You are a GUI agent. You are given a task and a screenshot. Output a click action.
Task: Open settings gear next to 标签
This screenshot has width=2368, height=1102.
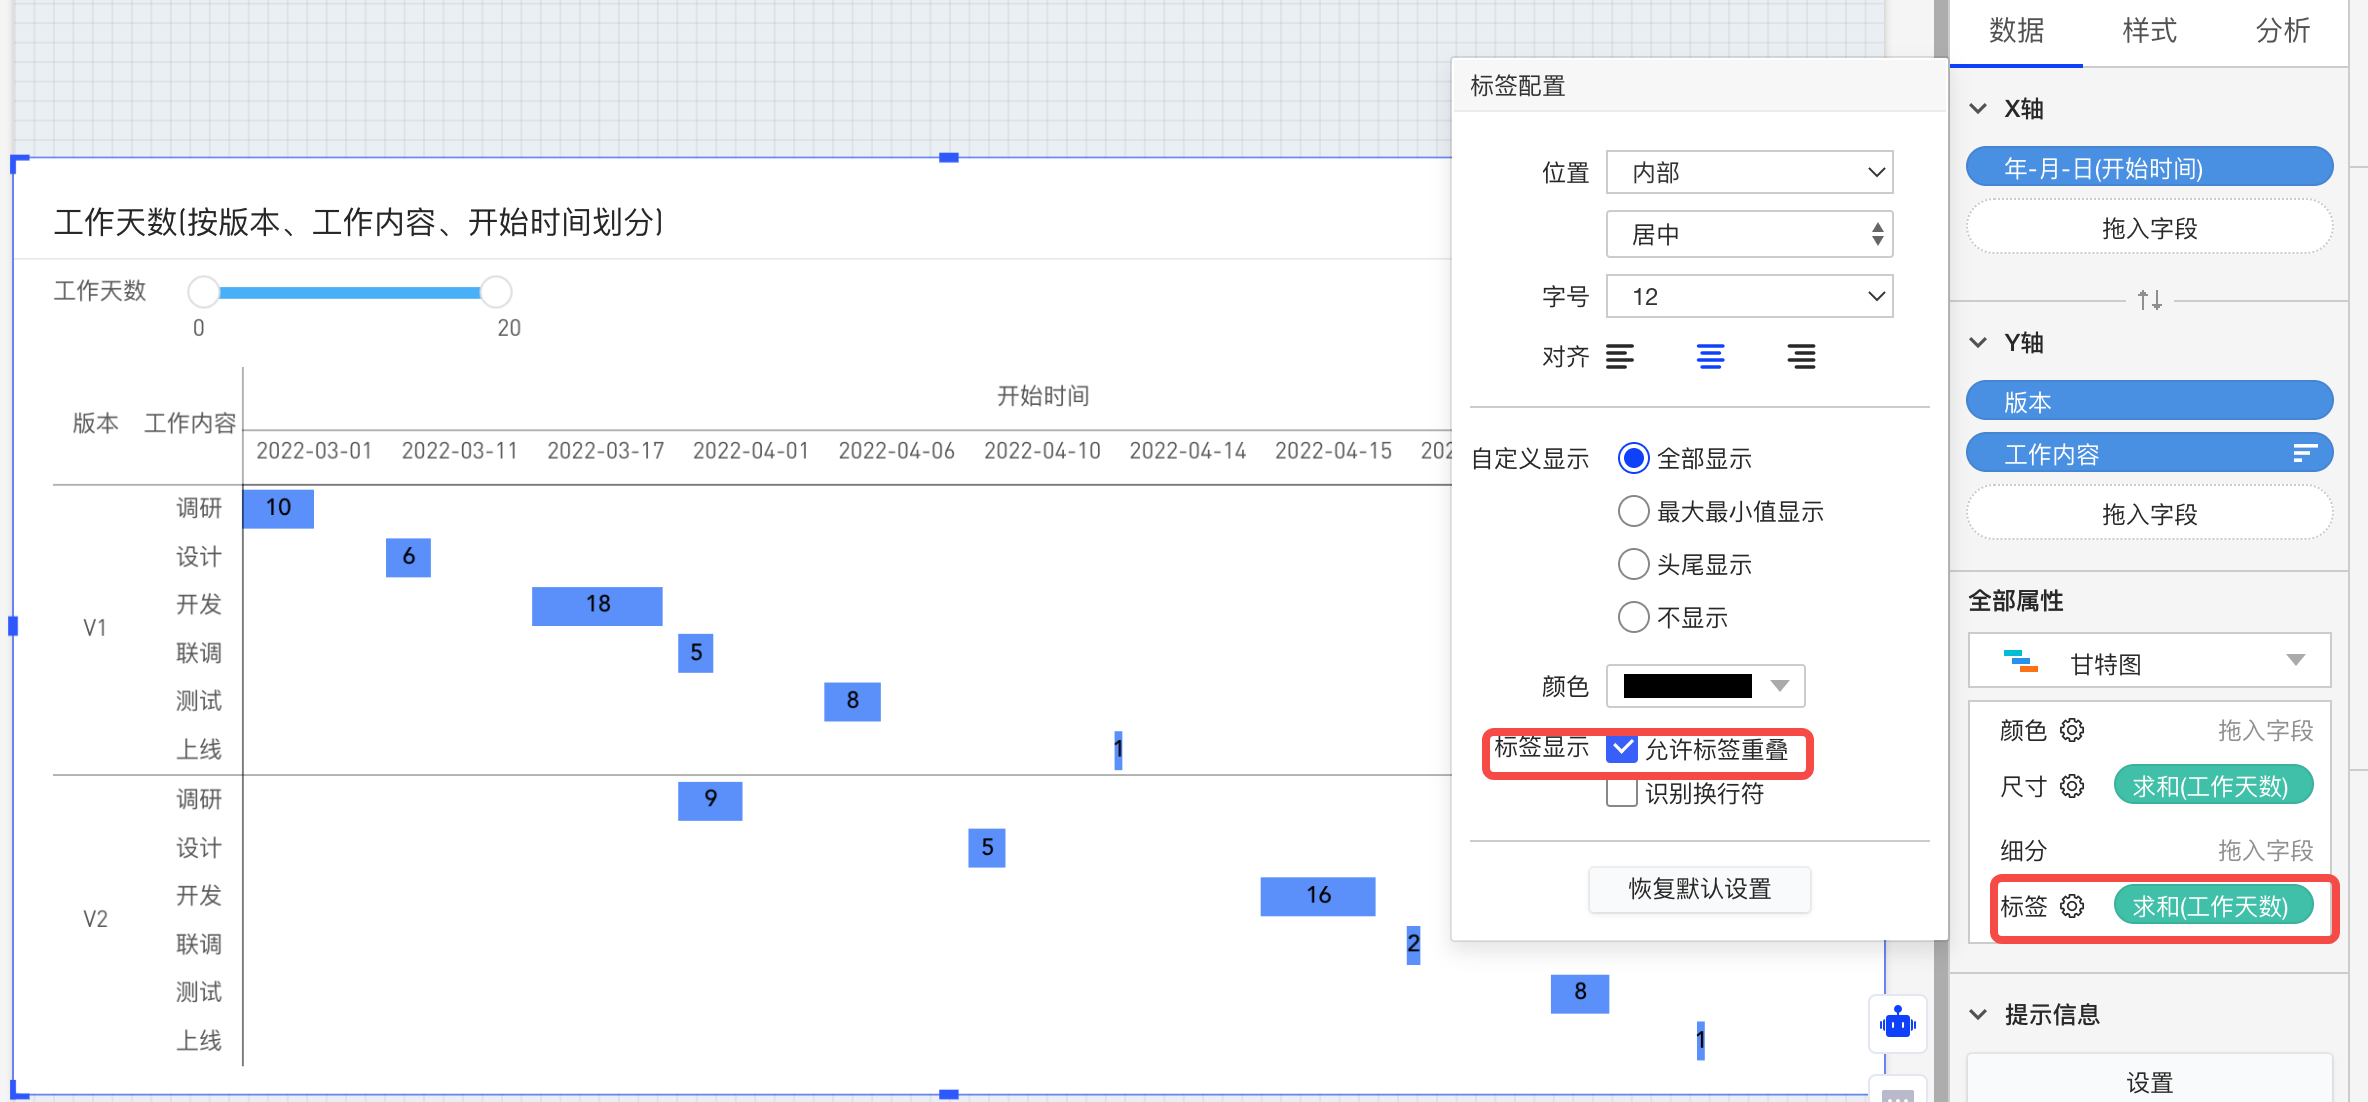pyautogui.click(x=2072, y=906)
